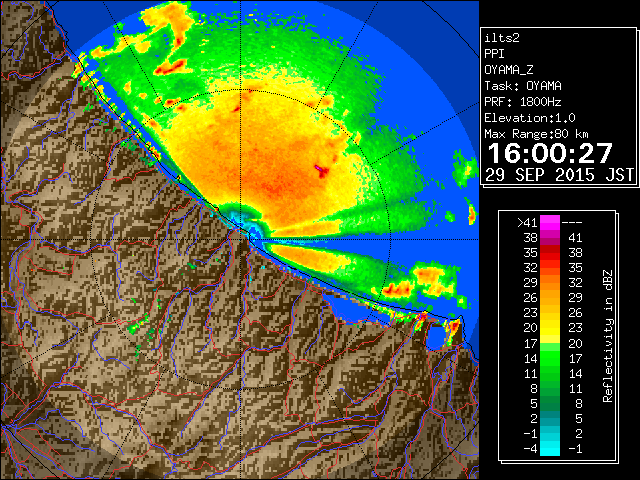This screenshot has width=640, height=480.
Task: Click the 'Elevation:1.0' text
Action: [530, 118]
